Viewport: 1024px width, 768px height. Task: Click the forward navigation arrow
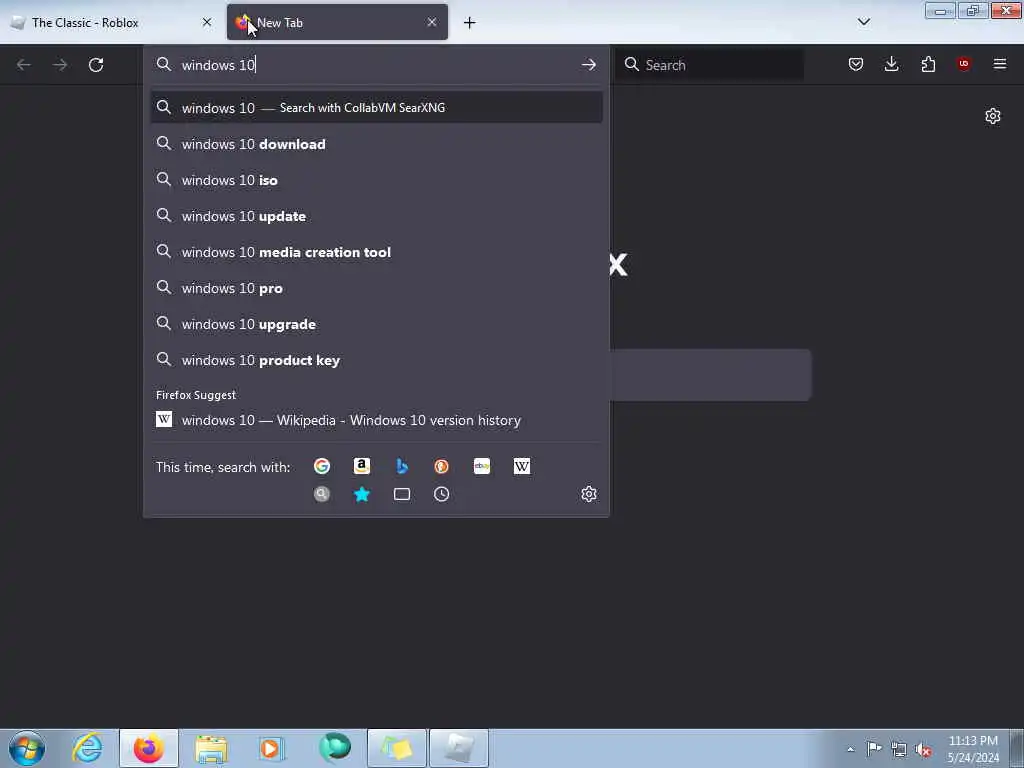point(60,65)
